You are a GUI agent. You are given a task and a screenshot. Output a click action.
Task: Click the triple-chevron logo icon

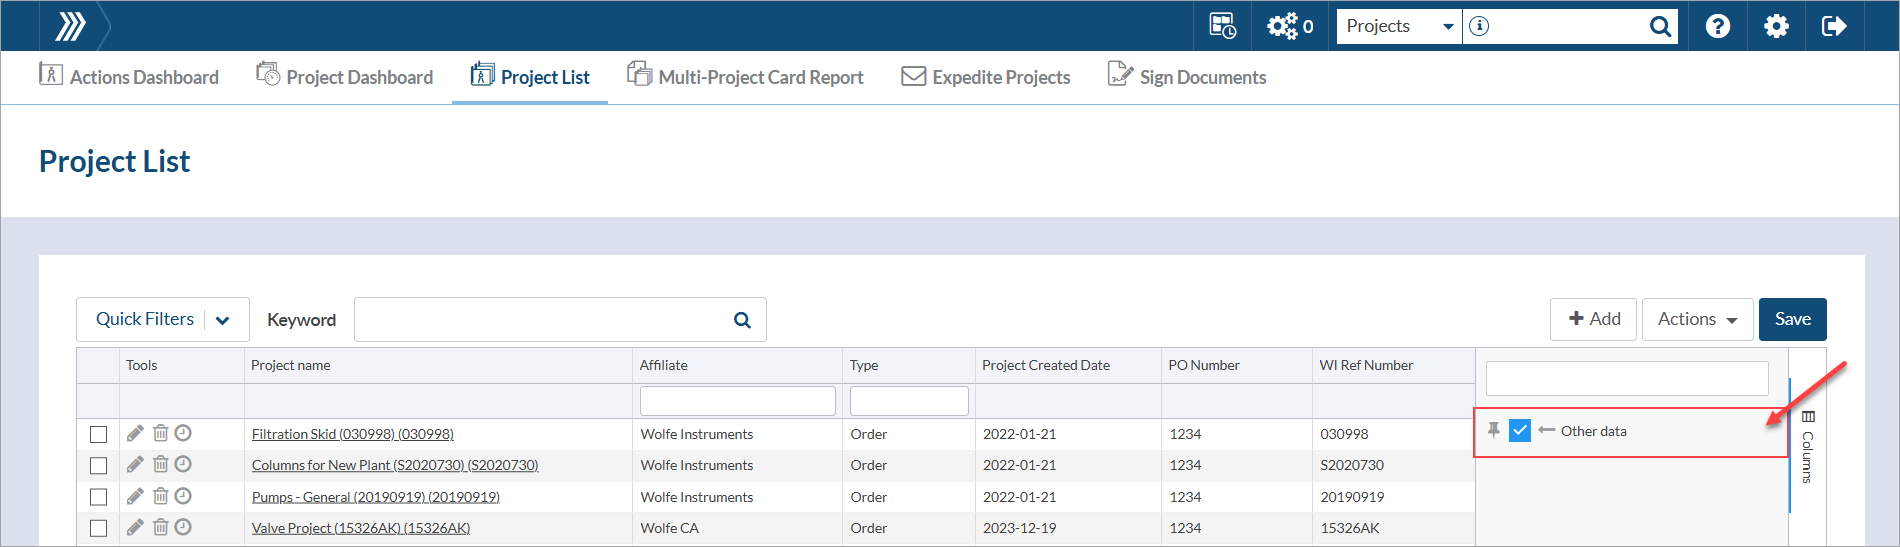coord(70,26)
